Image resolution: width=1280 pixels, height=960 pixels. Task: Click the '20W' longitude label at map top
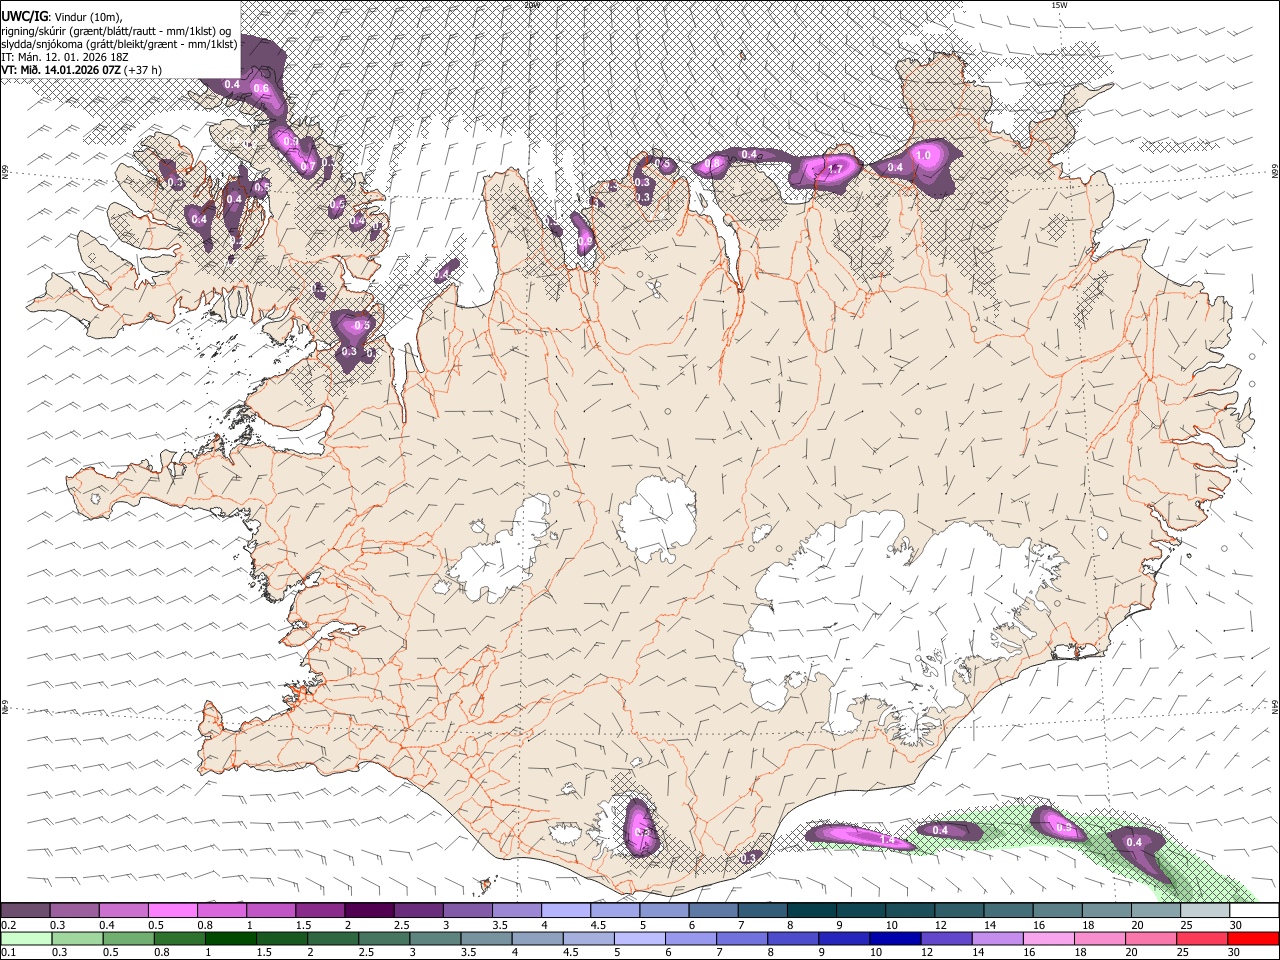pos(533,5)
